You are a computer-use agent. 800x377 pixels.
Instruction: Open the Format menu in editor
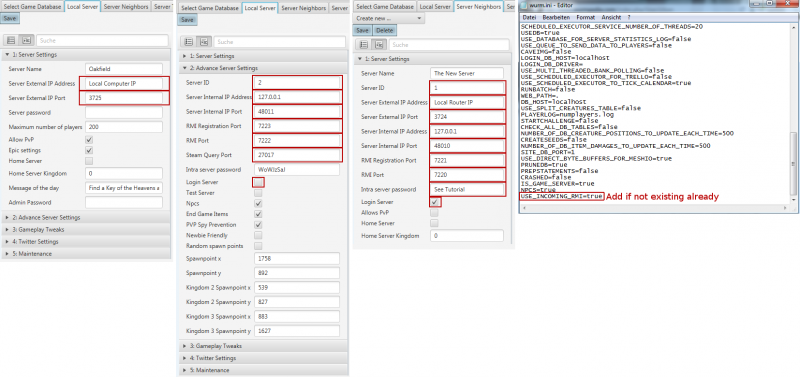tap(585, 17)
